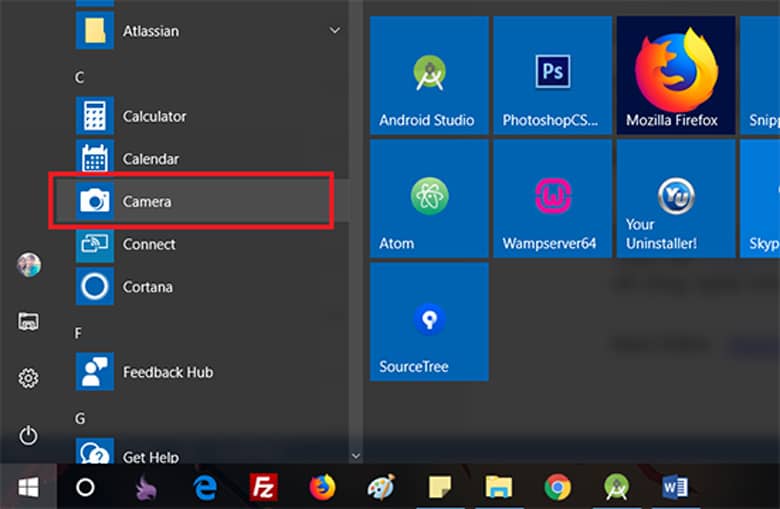Image resolution: width=780 pixels, height=509 pixels.
Task: Open Google Chrome from the taskbar
Action: [557, 487]
